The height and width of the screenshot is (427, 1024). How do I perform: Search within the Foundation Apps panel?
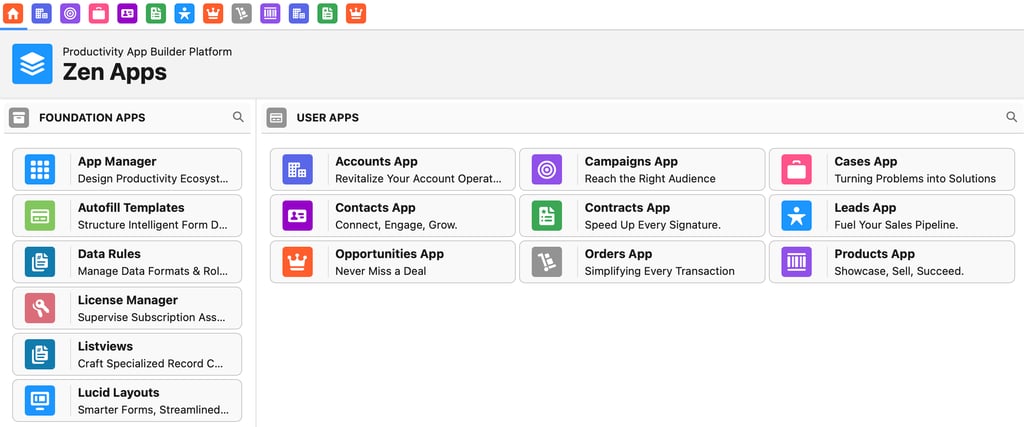[238, 117]
